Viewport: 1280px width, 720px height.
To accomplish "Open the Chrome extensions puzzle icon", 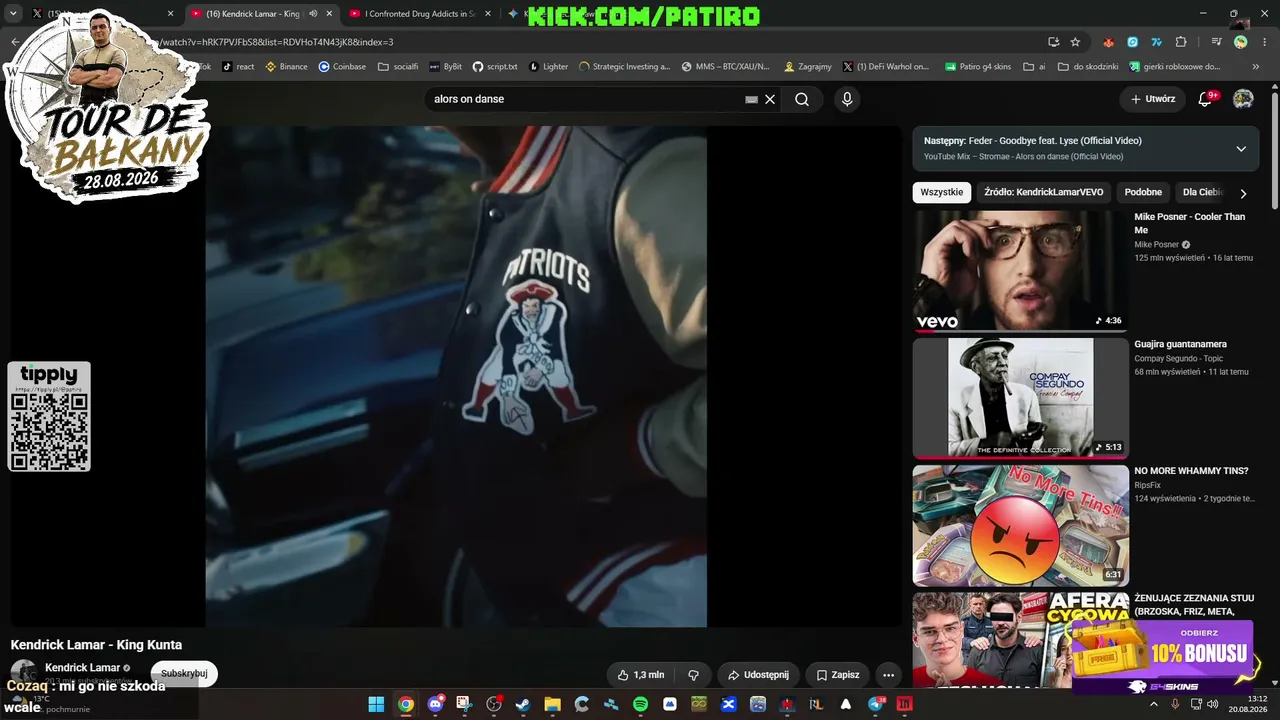I will point(1181,42).
